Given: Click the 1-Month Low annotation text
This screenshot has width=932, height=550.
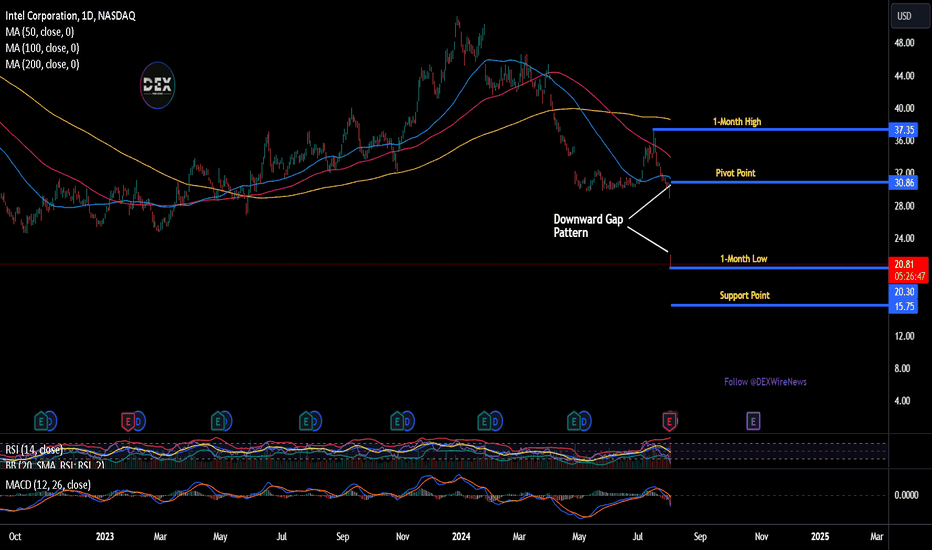Looking at the screenshot, I should point(744,259).
